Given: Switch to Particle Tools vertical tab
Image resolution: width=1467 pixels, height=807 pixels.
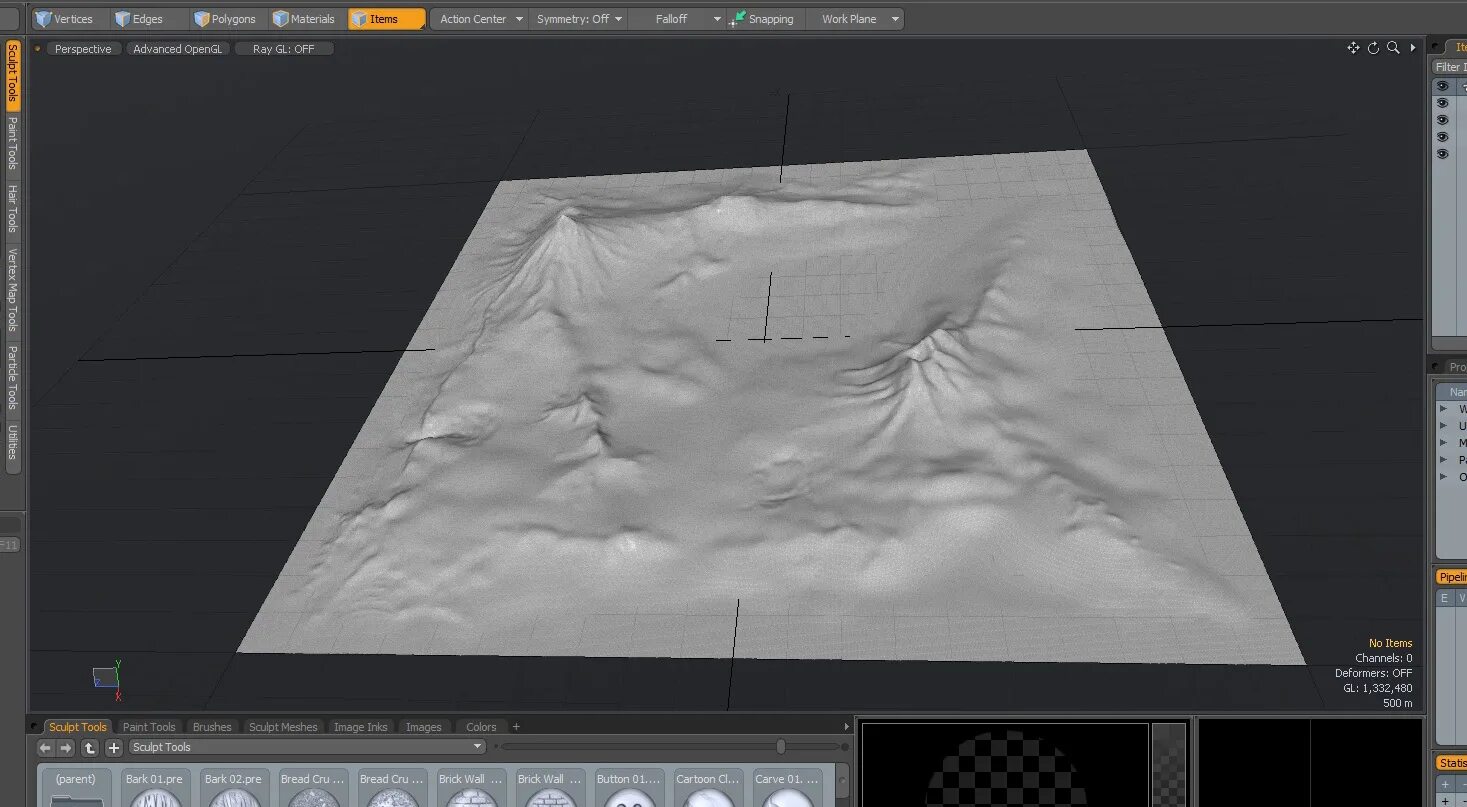Looking at the screenshot, I should pyautogui.click(x=13, y=378).
